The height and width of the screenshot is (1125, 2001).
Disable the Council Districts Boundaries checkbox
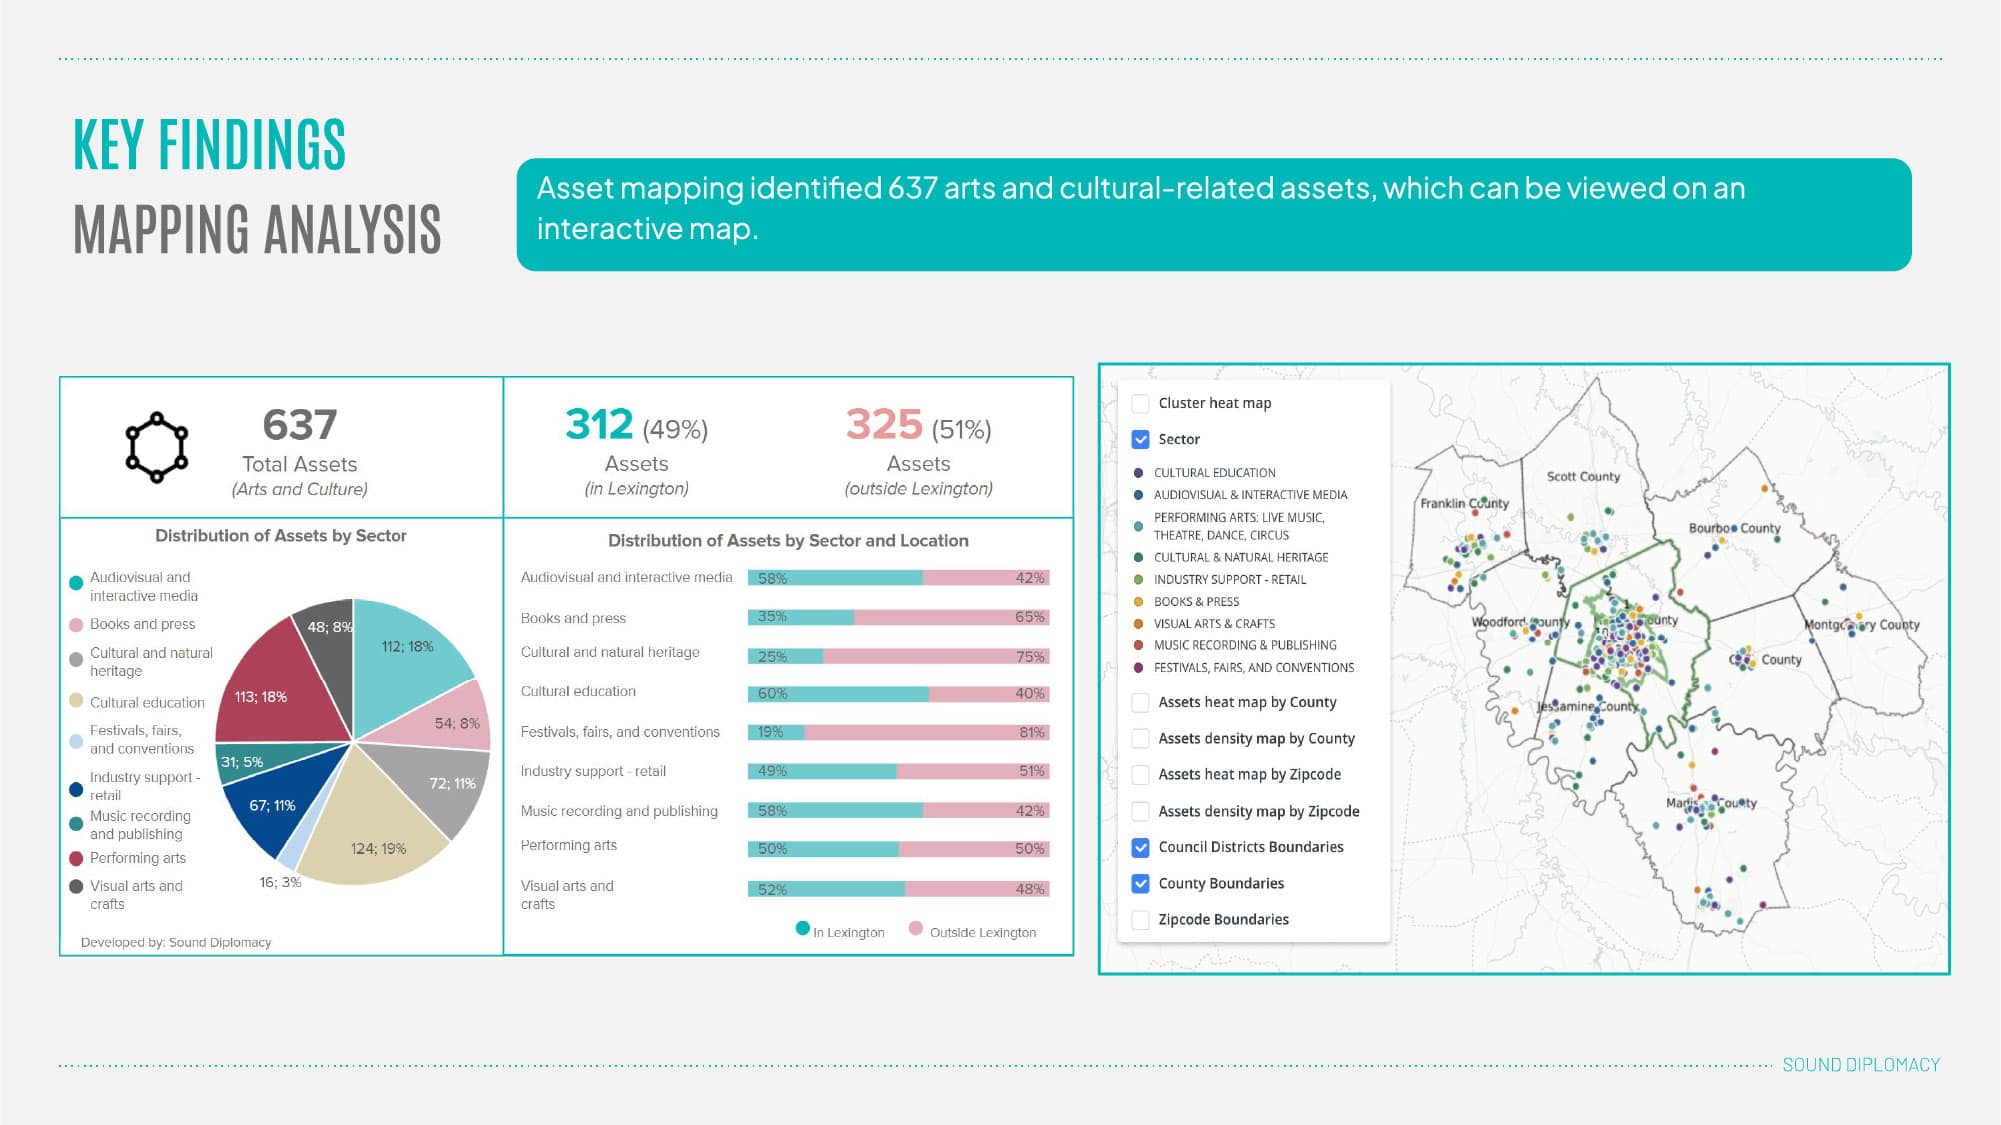[x=1140, y=847]
